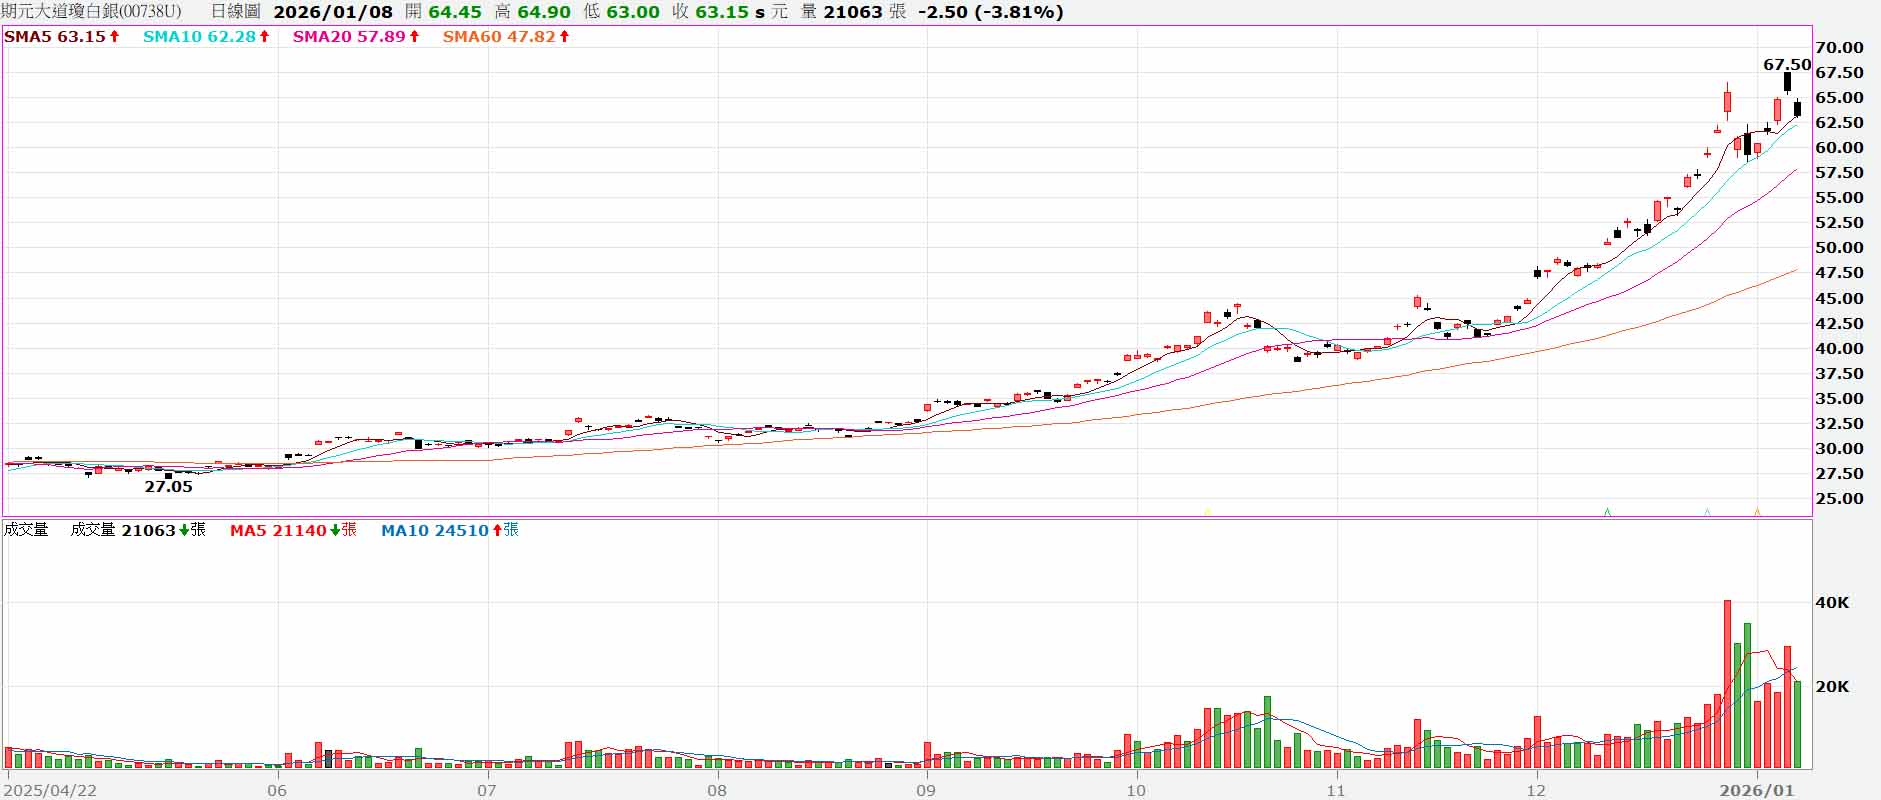Screen dimensions: 1881x800
Task: Click the 2026/01 label on time axis
Action: [1757, 790]
